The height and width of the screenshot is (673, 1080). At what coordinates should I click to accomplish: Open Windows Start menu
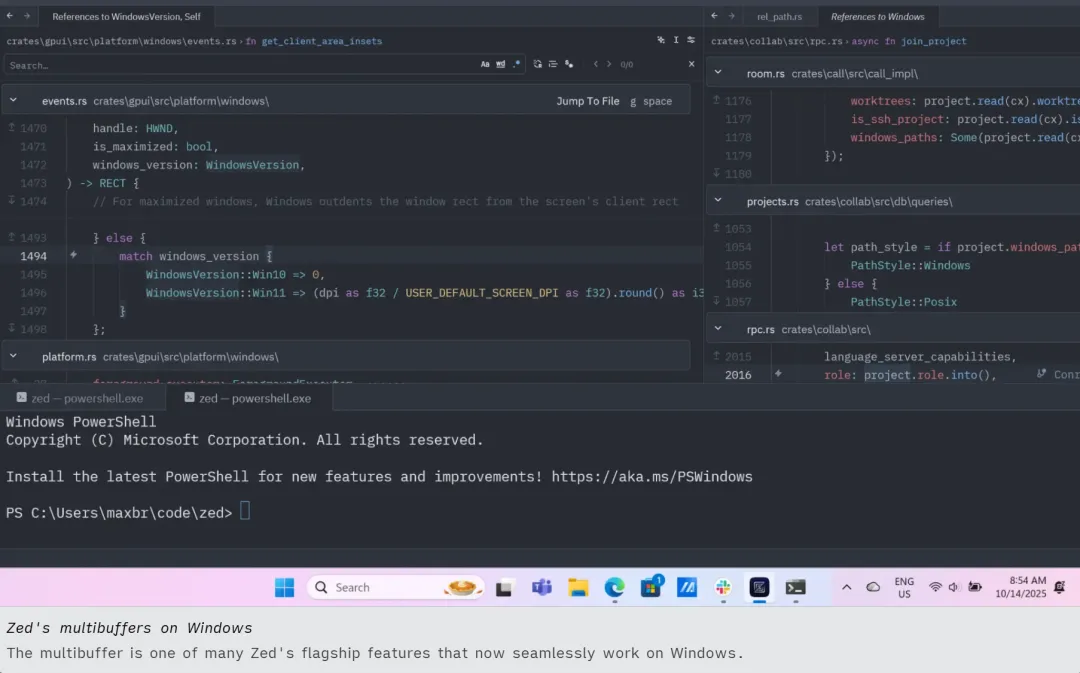click(x=284, y=588)
